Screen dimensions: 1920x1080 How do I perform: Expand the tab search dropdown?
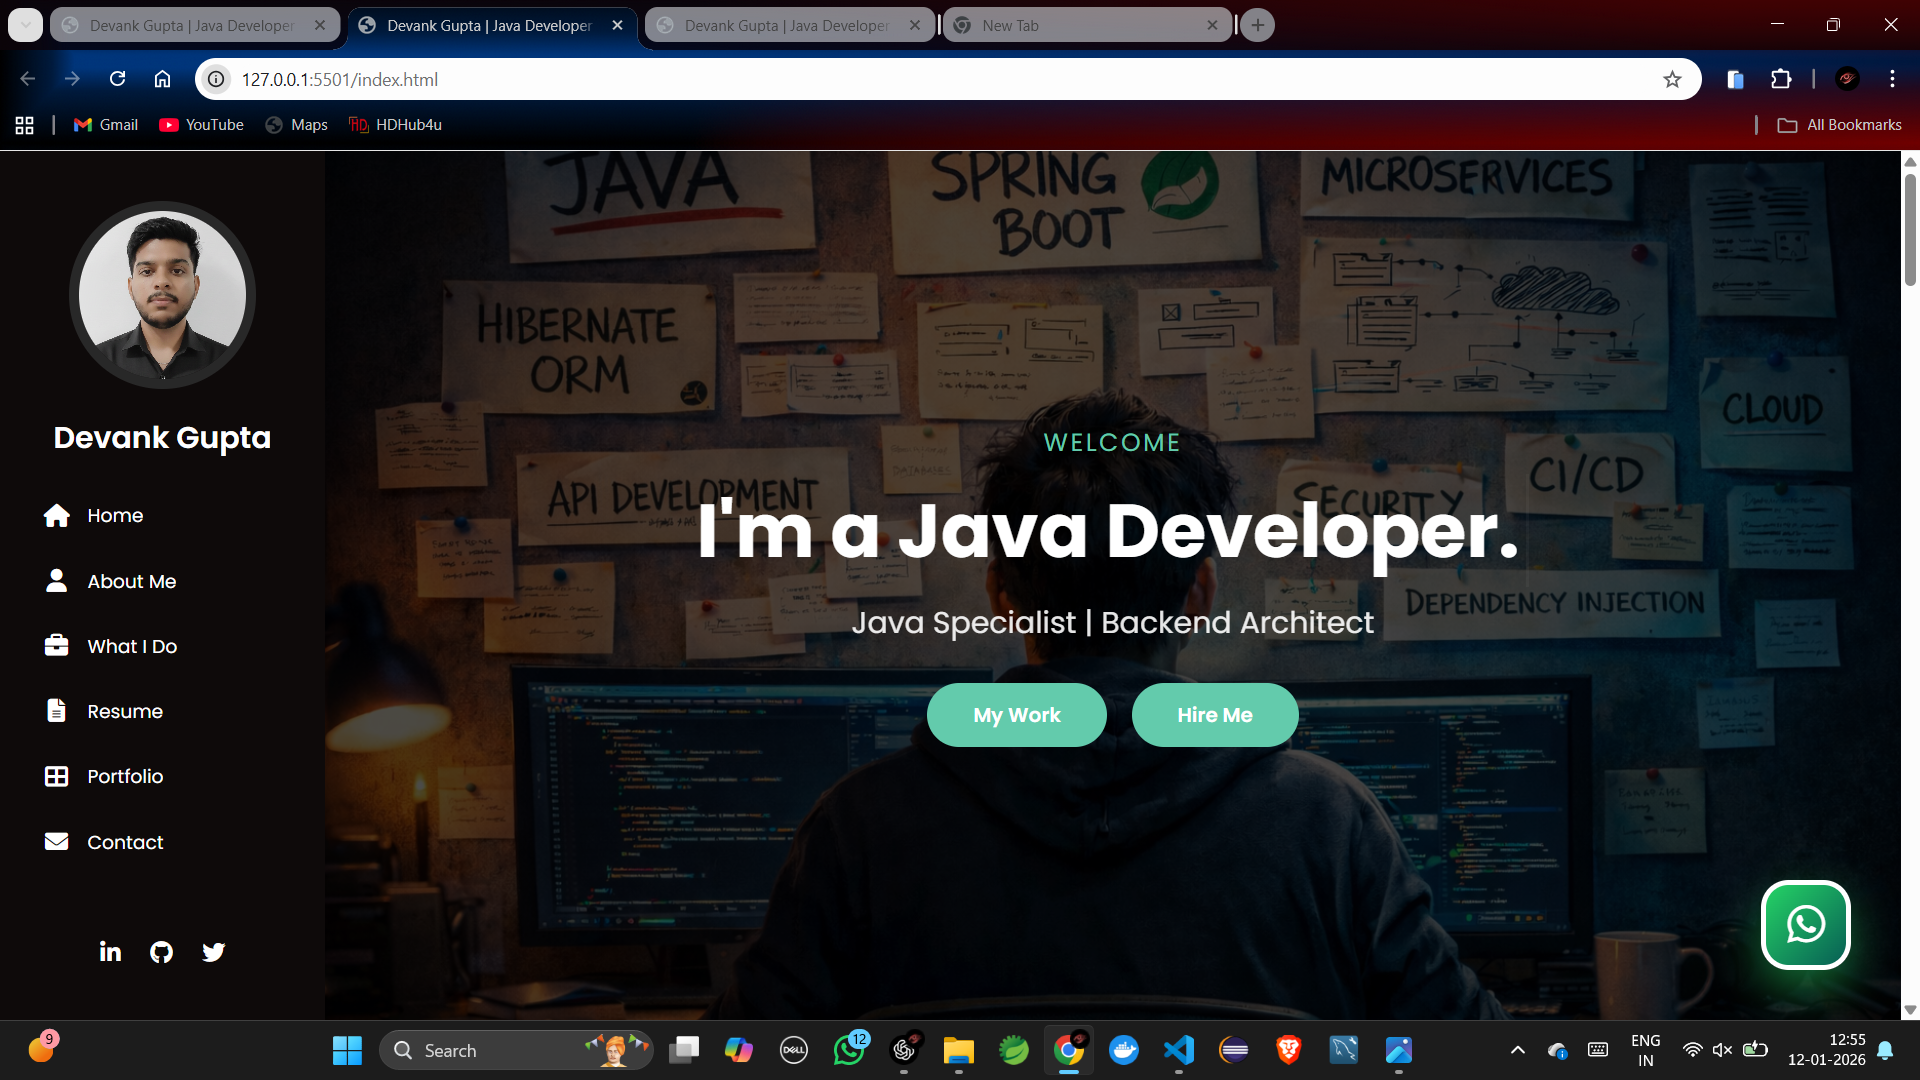coord(25,25)
